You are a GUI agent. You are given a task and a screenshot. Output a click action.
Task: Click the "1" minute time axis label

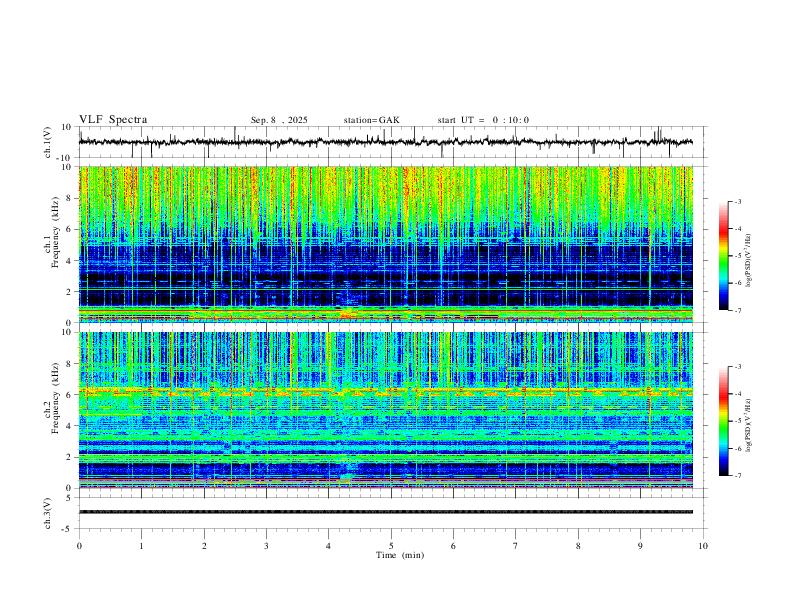click(x=141, y=546)
